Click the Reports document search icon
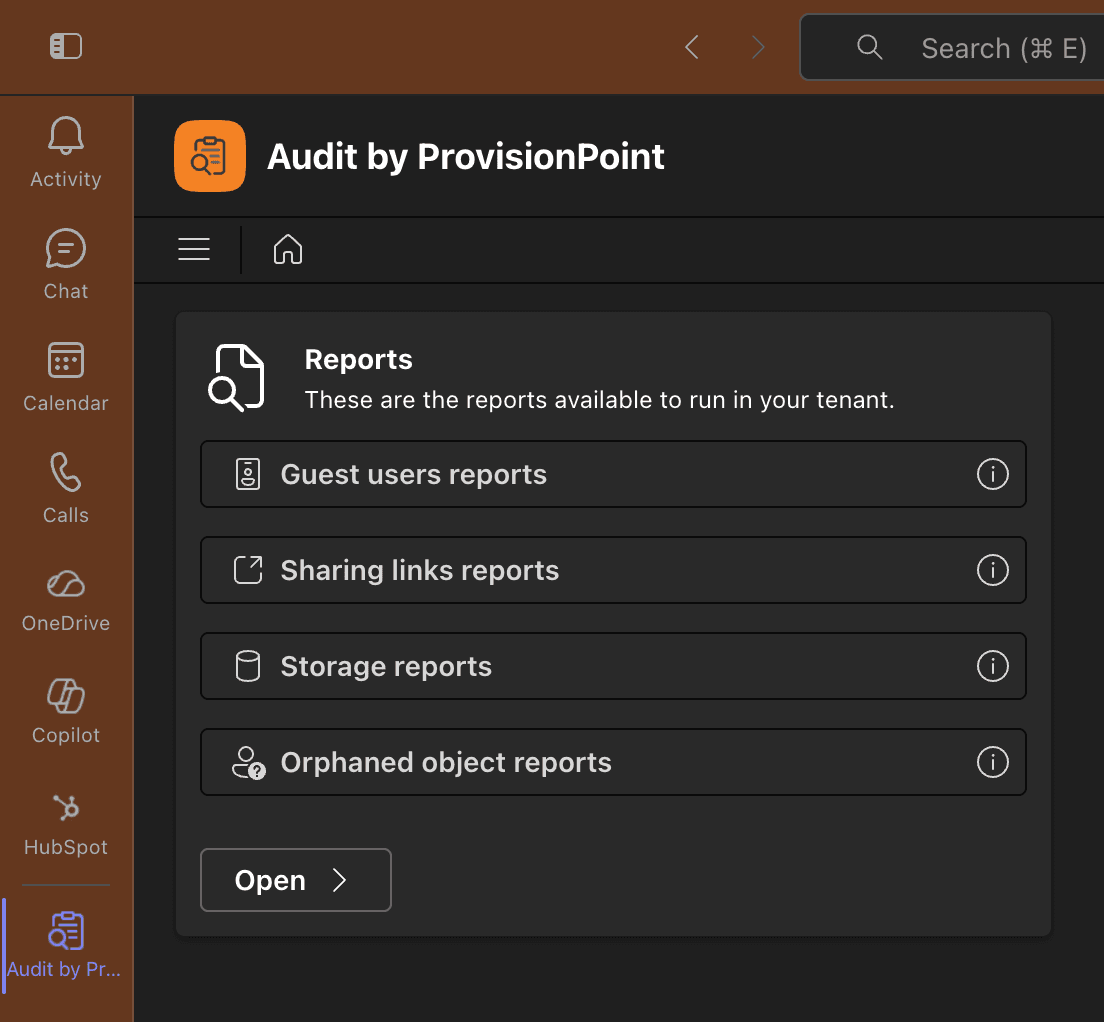1104x1022 pixels. pos(237,378)
